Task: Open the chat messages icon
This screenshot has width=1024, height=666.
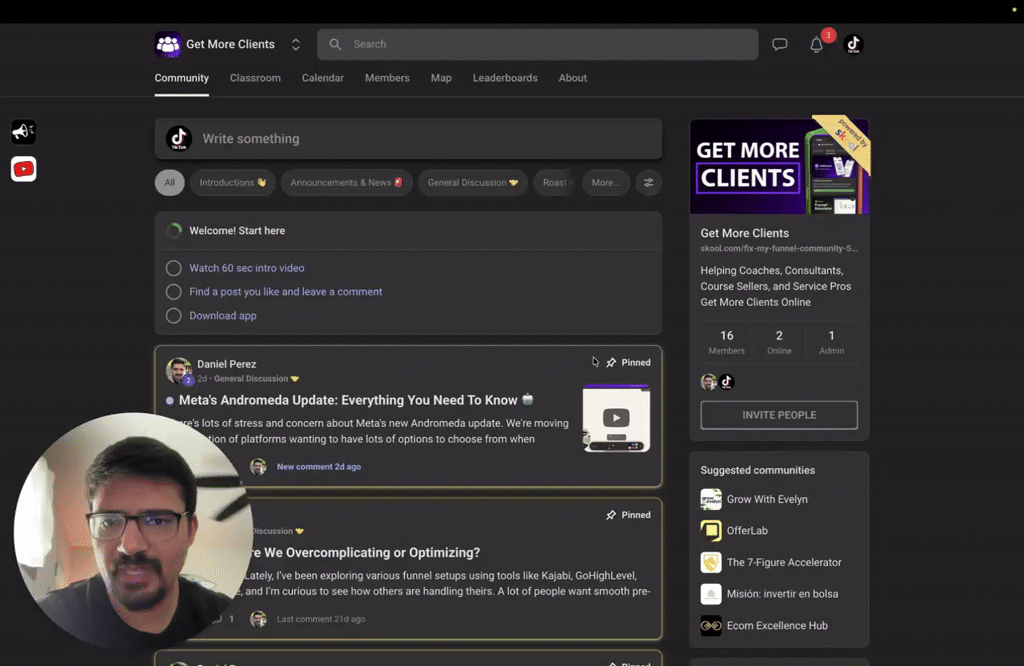Action: tap(779, 44)
